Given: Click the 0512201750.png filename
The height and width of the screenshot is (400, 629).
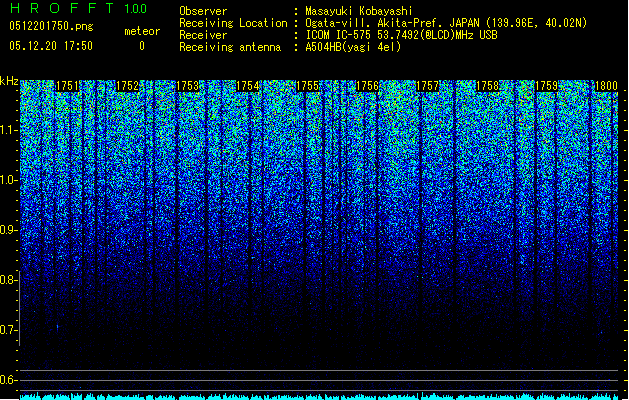Looking at the screenshot, I should (51, 26).
